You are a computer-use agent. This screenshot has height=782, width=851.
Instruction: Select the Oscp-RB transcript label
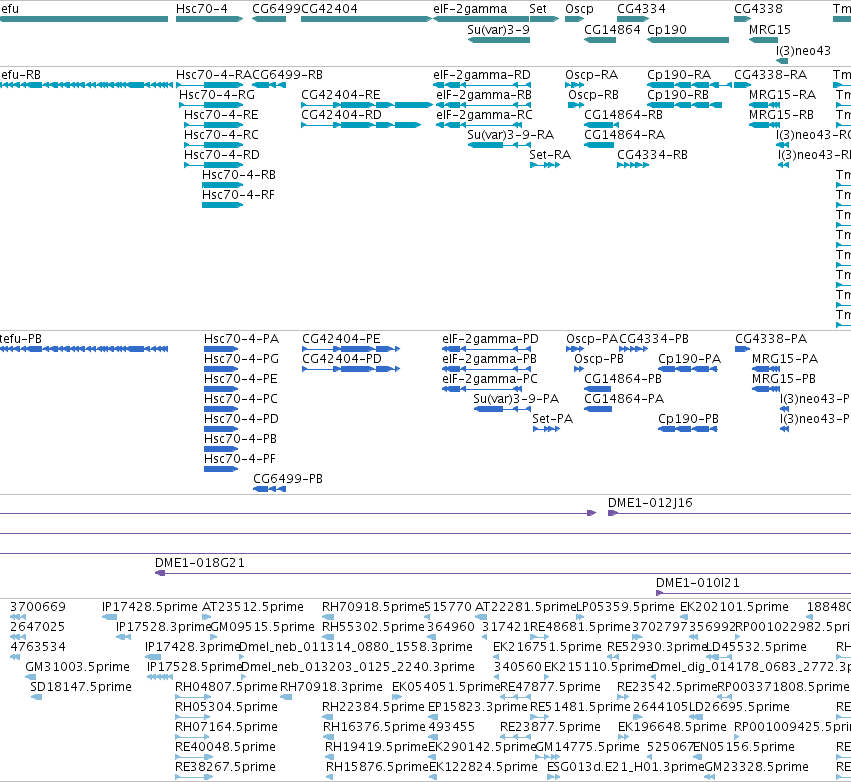coord(593,96)
